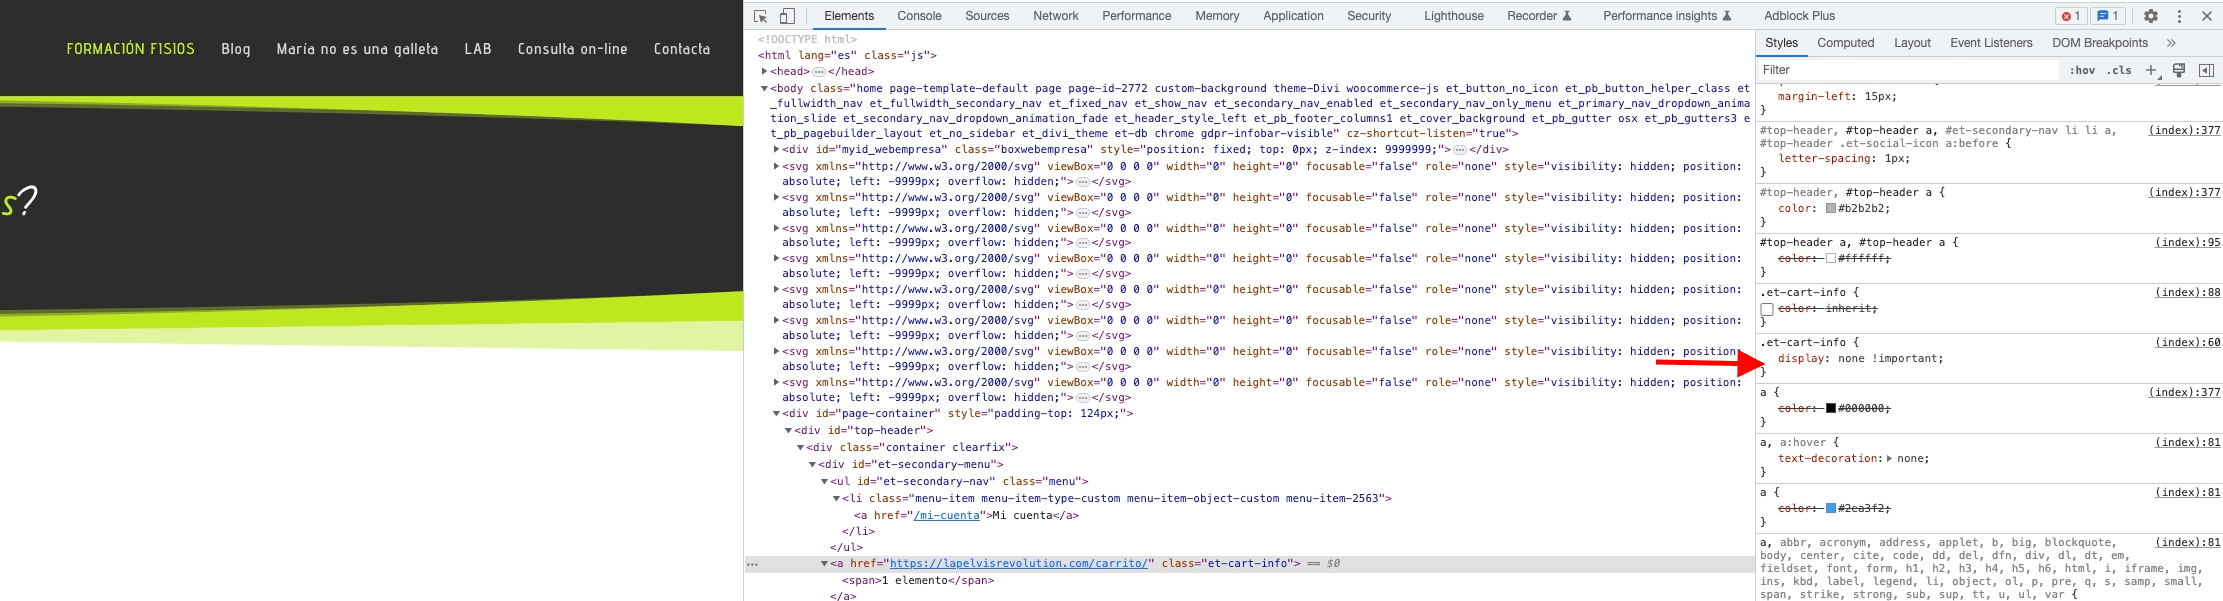Screen dimensions: 2223x601
Task: Expand the head element node
Action: [x=764, y=72]
